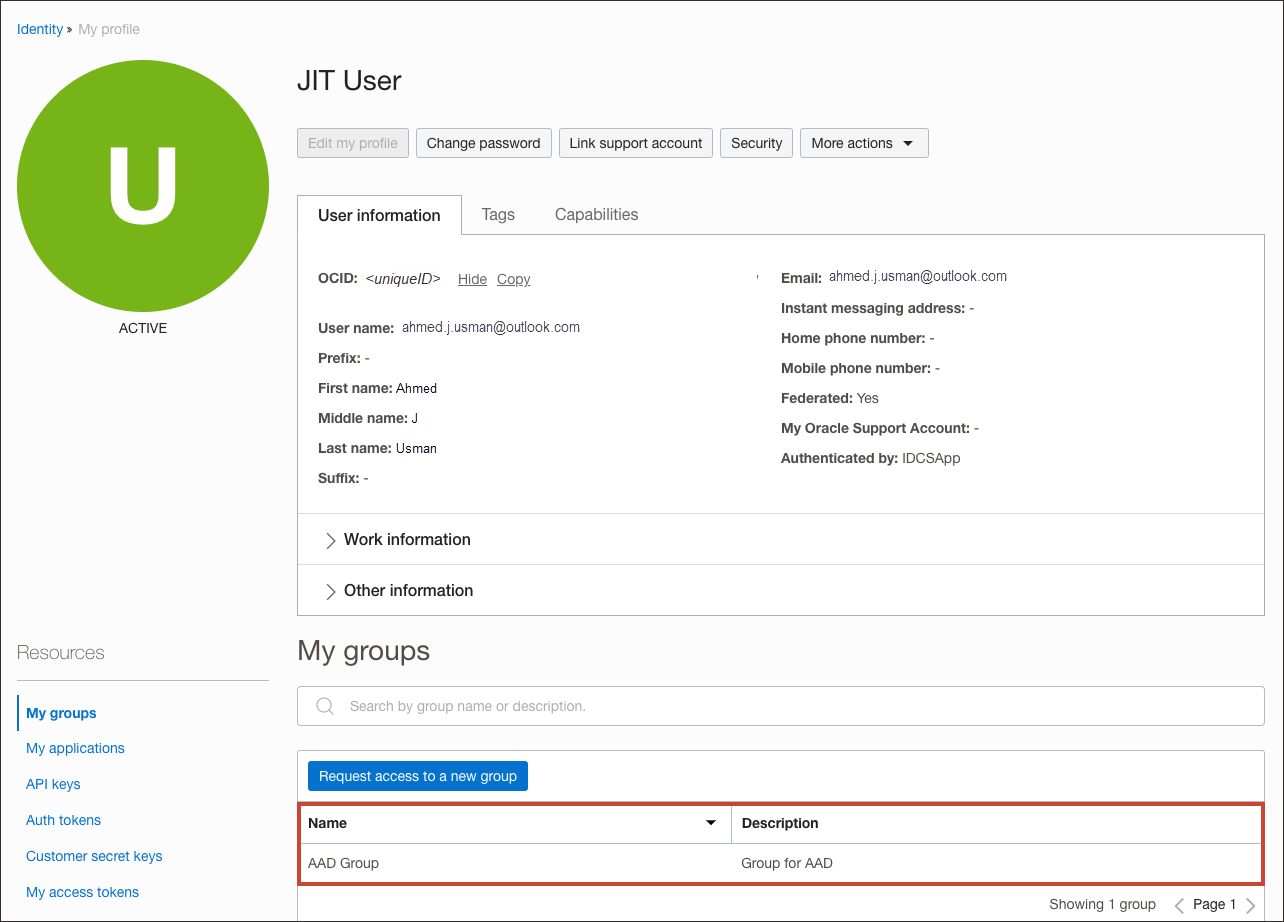Hide the OCID value
This screenshot has width=1284, height=922.
[x=471, y=278]
